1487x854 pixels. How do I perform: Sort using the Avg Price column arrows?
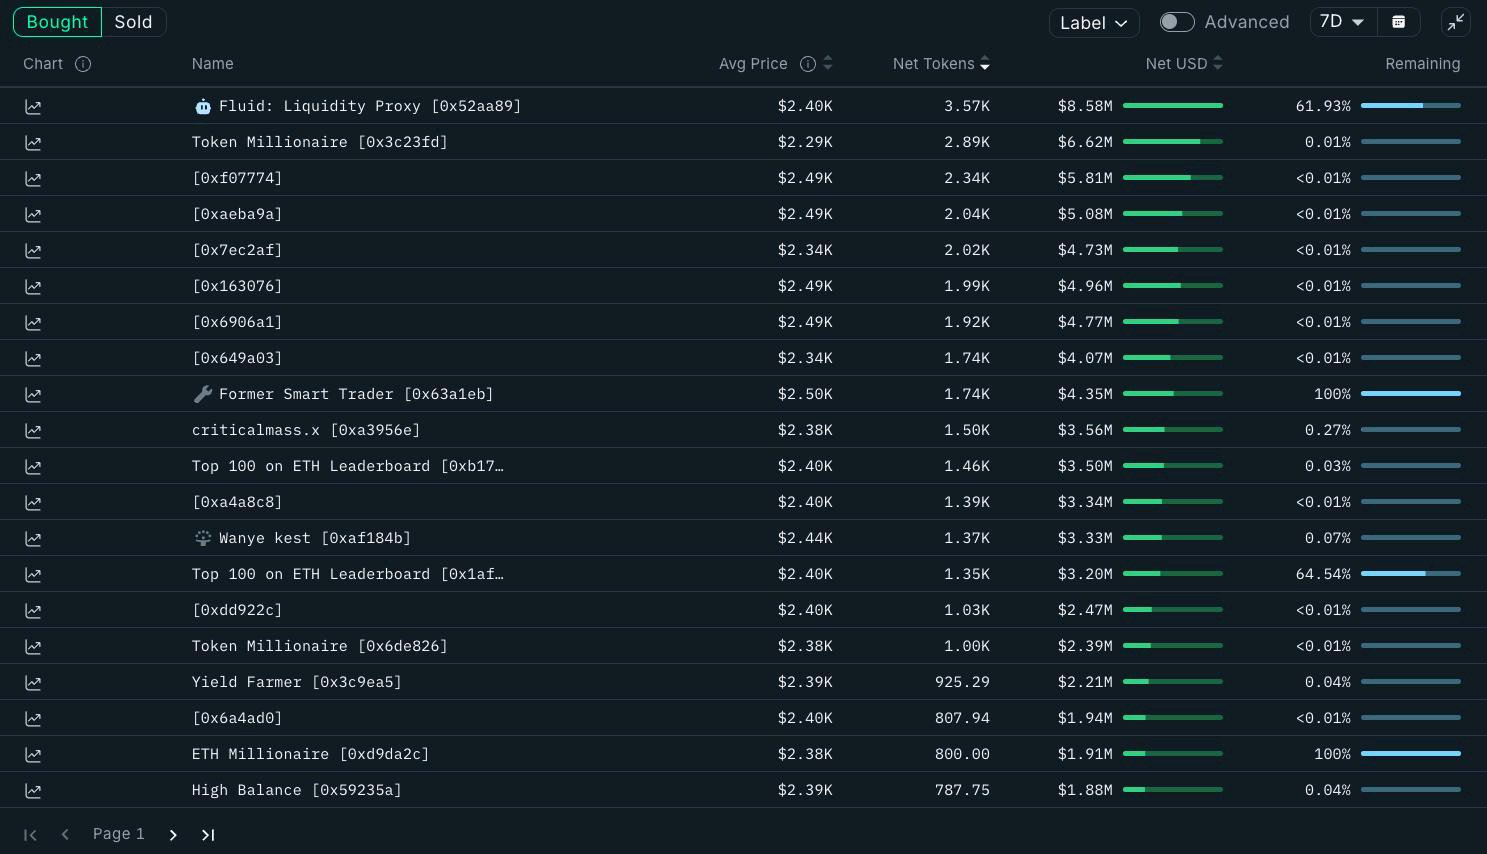[x=828, y=64]
